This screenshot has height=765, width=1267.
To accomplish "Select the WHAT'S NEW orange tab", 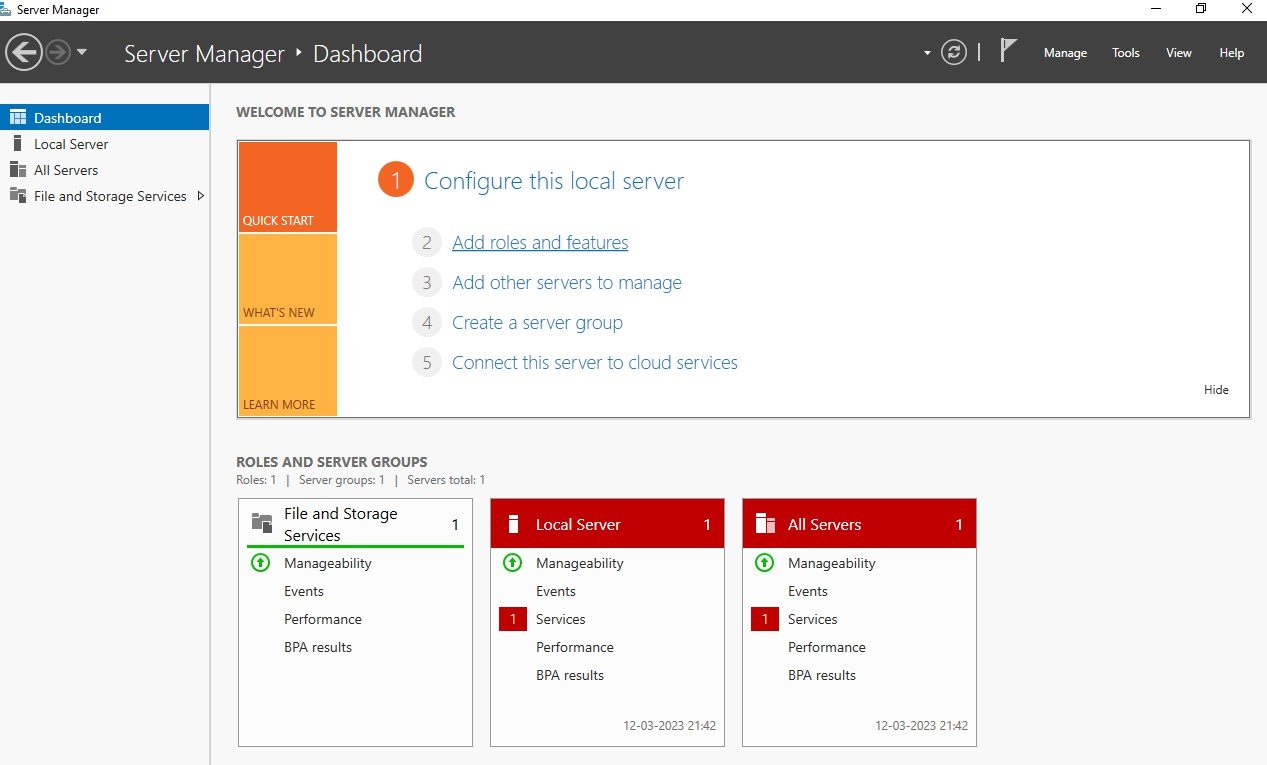I will point(288,279).
